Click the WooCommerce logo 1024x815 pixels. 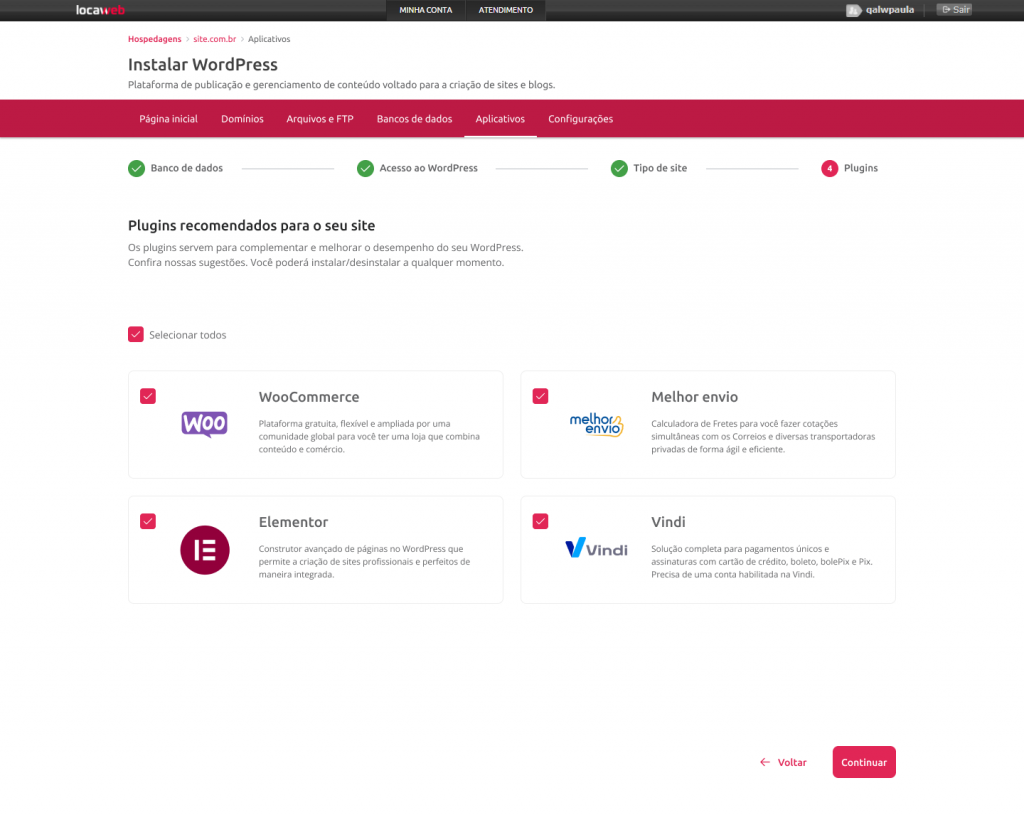(x=204, y=424)
